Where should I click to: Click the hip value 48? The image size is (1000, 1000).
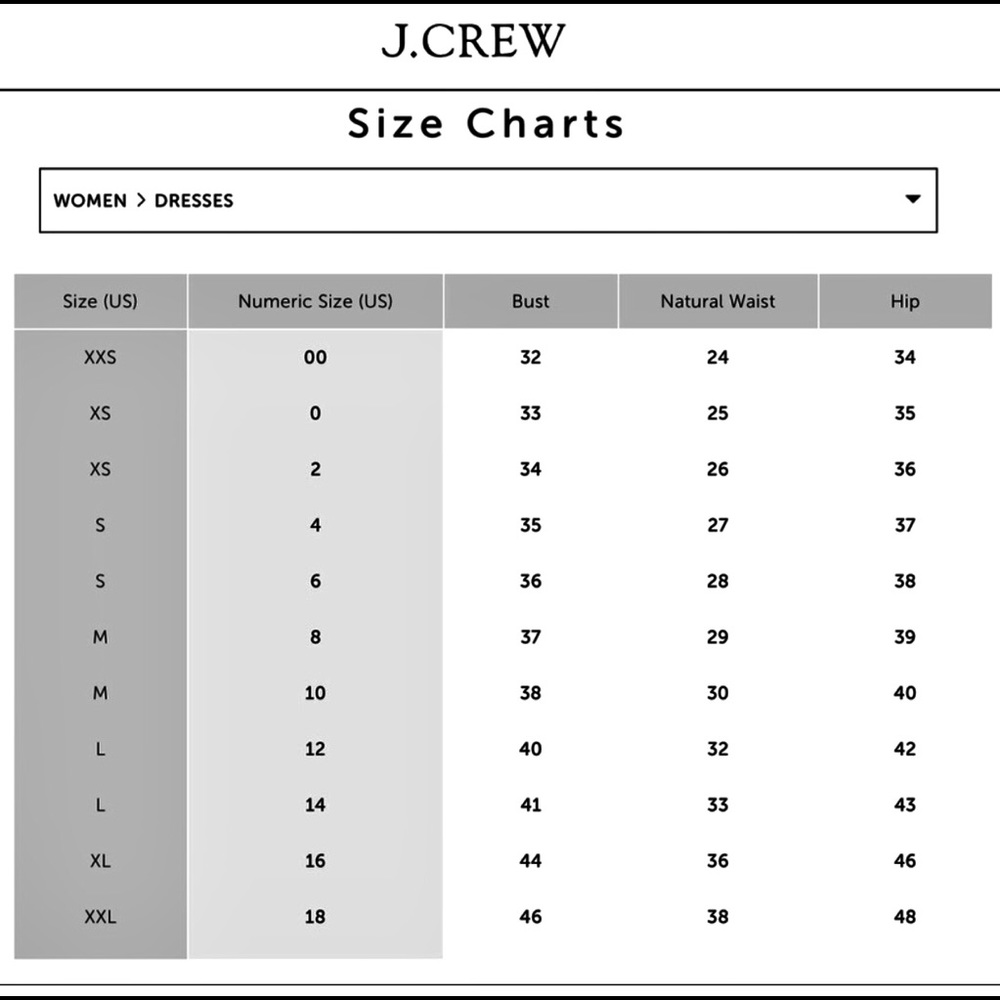pos(905,917)
